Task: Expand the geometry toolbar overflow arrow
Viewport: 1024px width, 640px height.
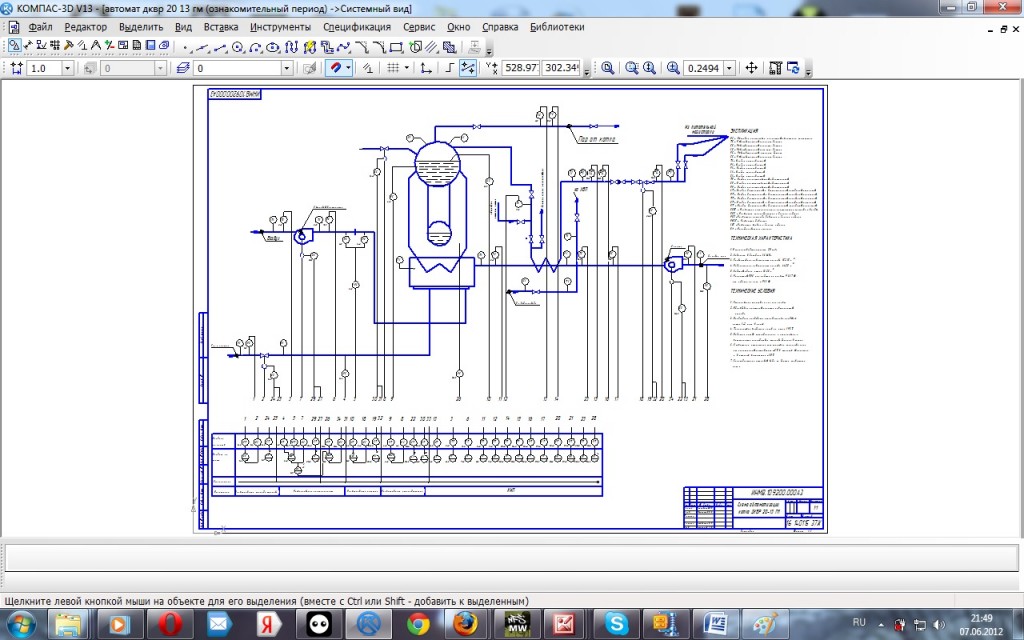Action: [489, 50]
